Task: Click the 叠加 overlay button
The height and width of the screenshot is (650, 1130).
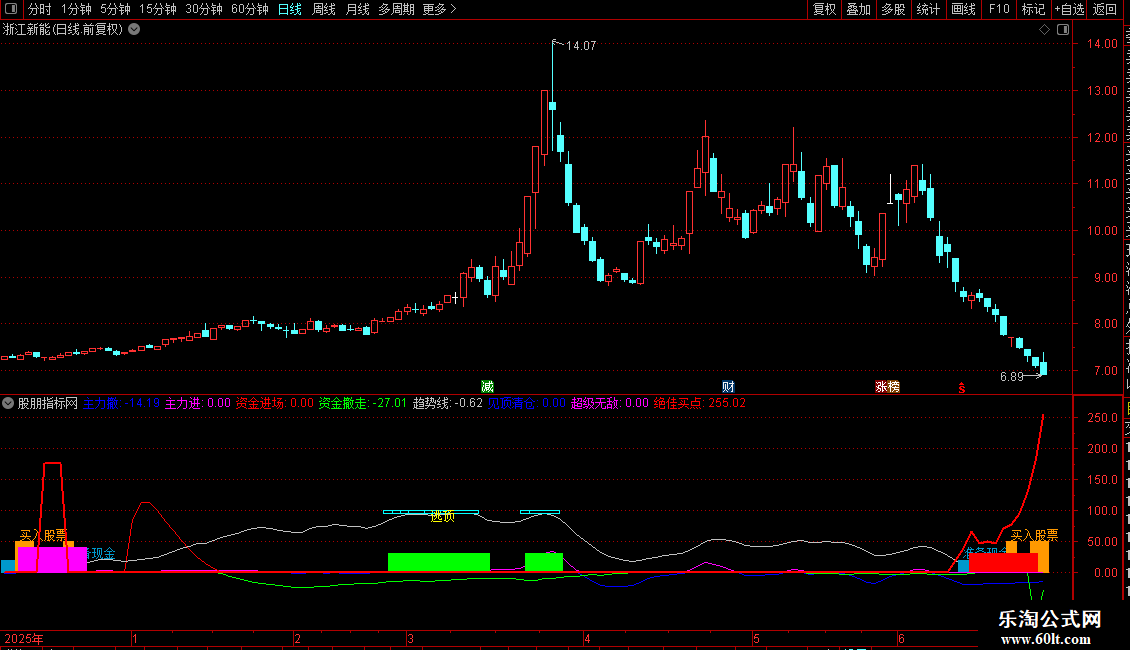Action: click(x=859, y=9)
